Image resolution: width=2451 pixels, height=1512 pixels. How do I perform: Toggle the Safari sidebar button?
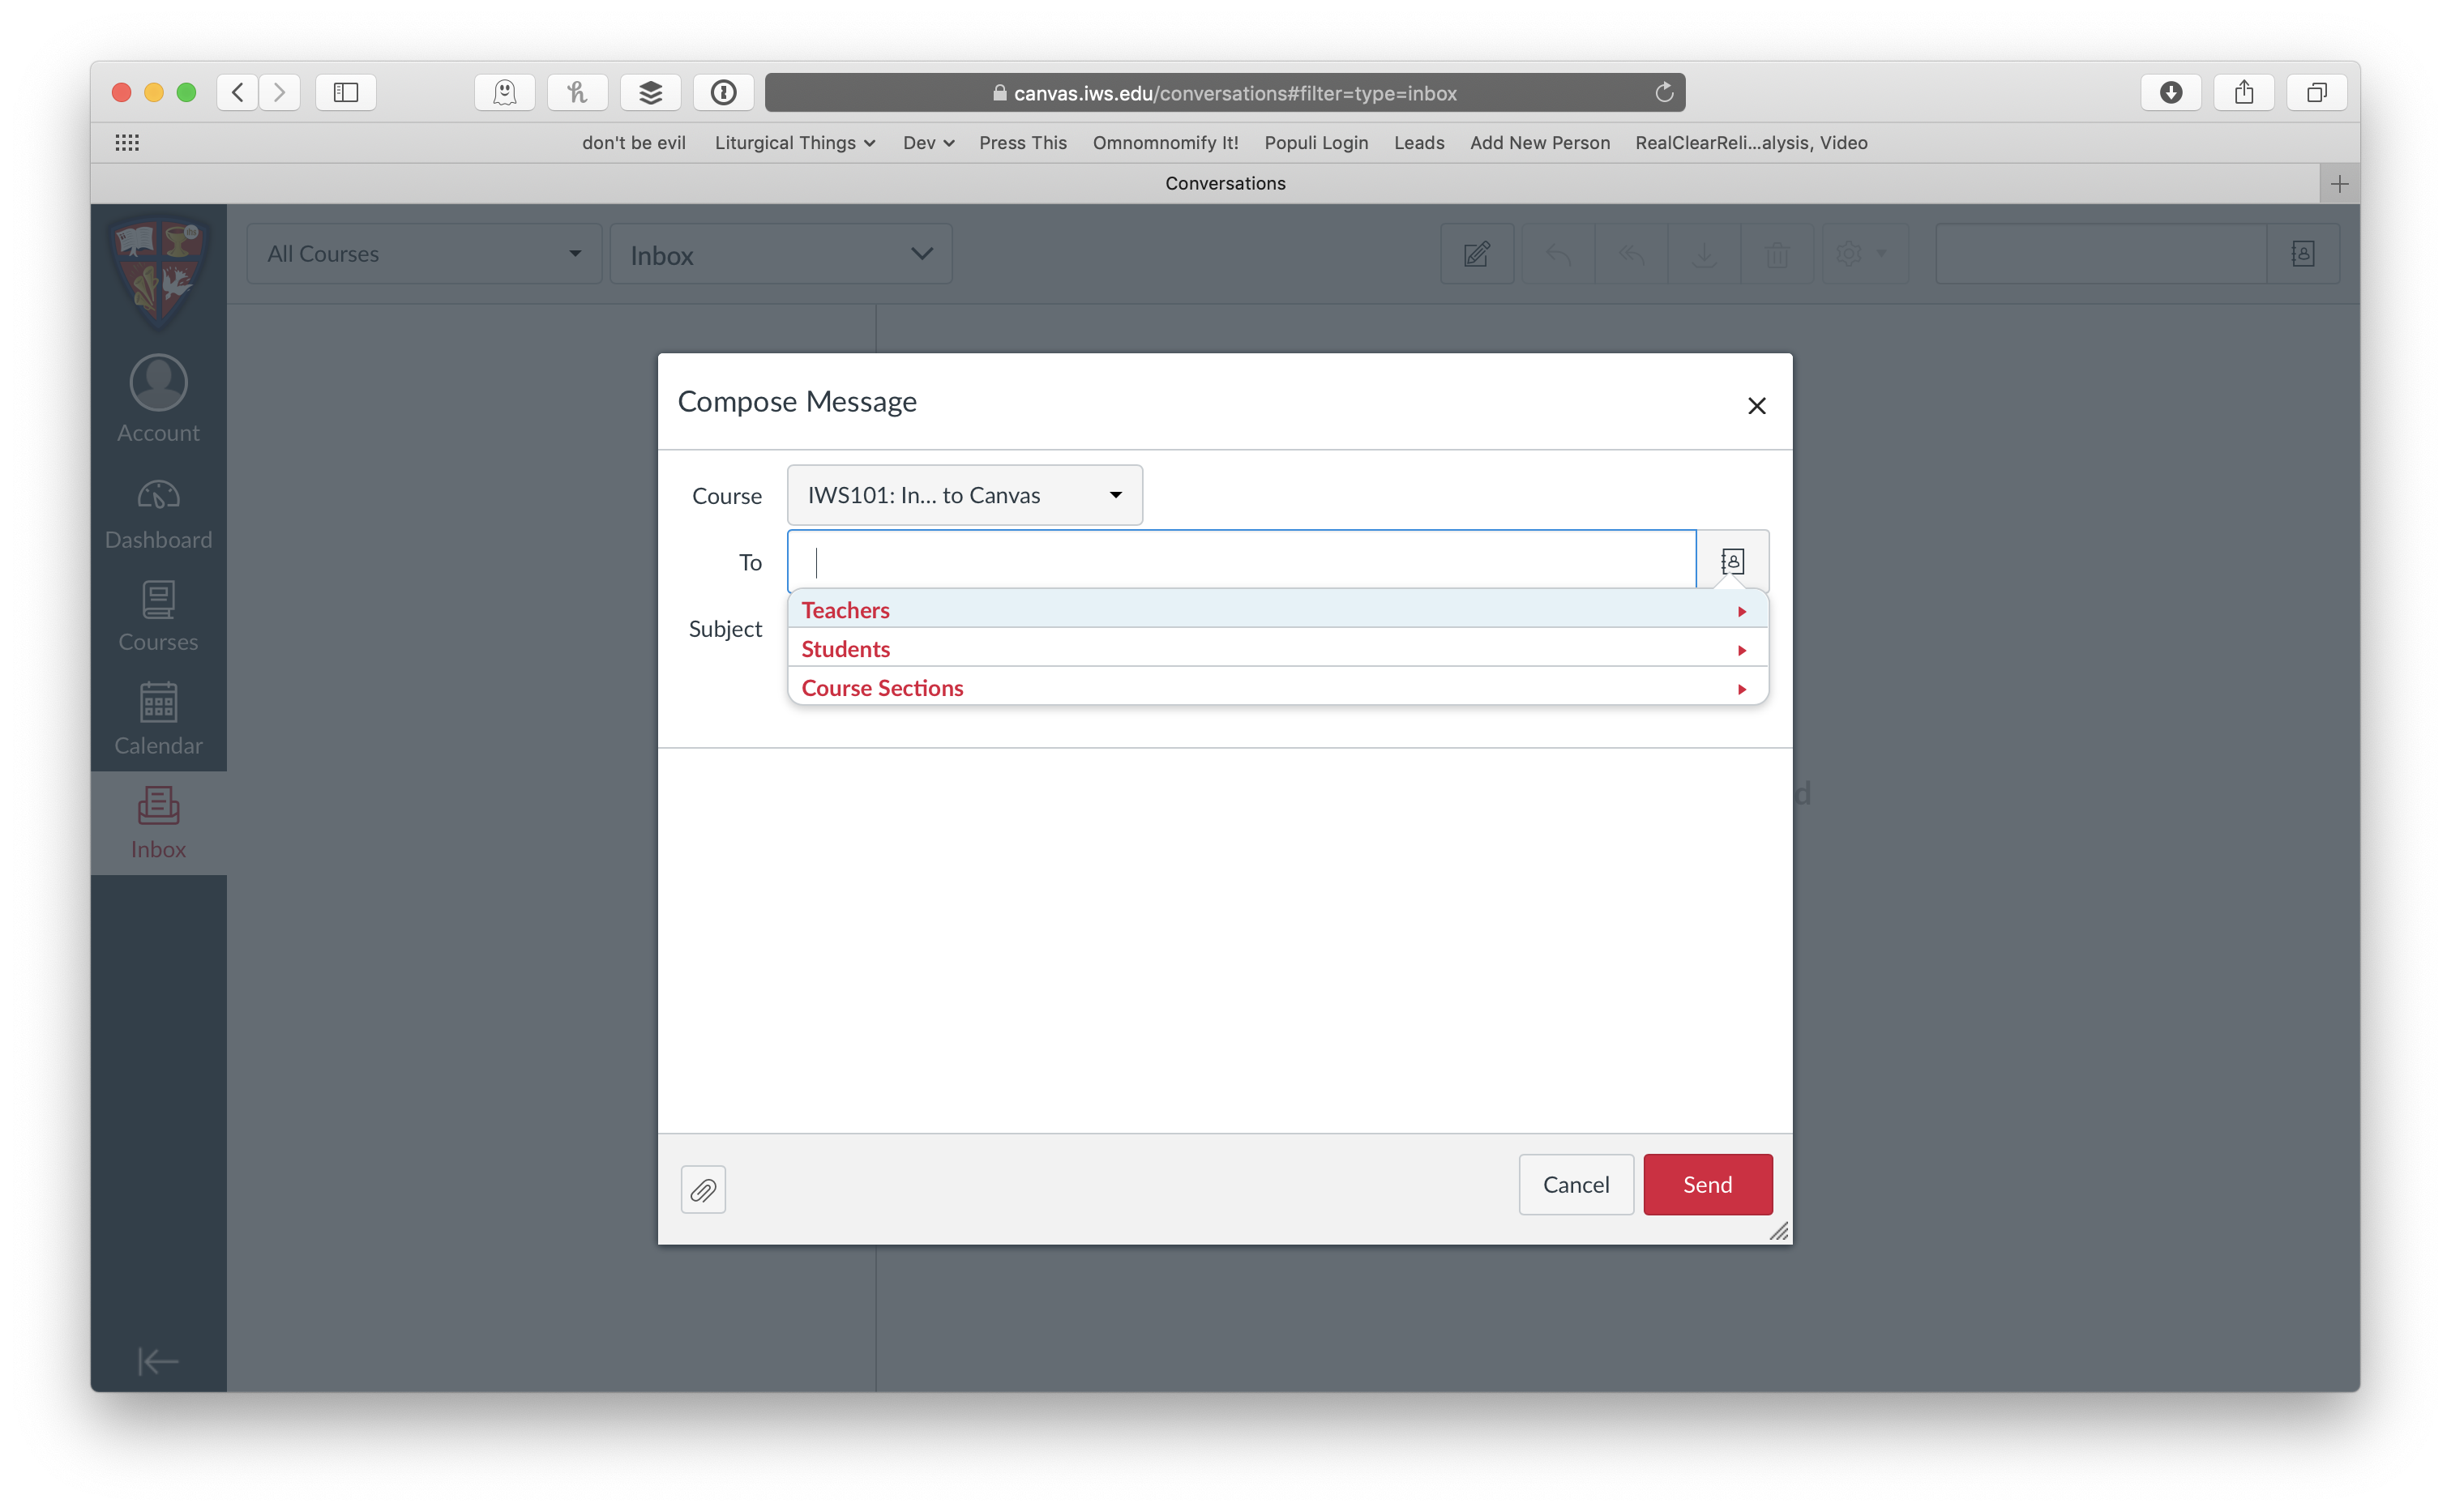346,92
